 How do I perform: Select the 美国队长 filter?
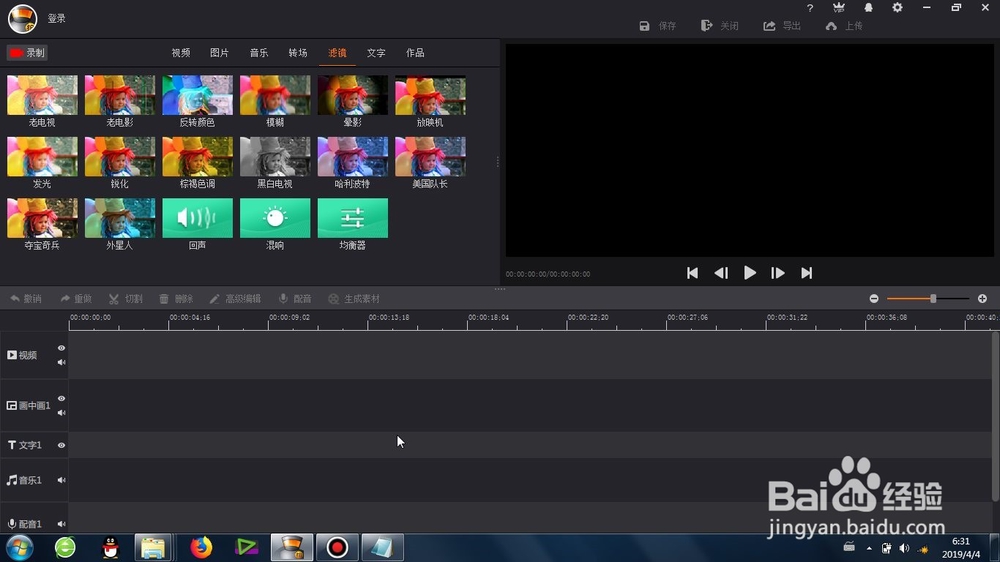(430, 156)
